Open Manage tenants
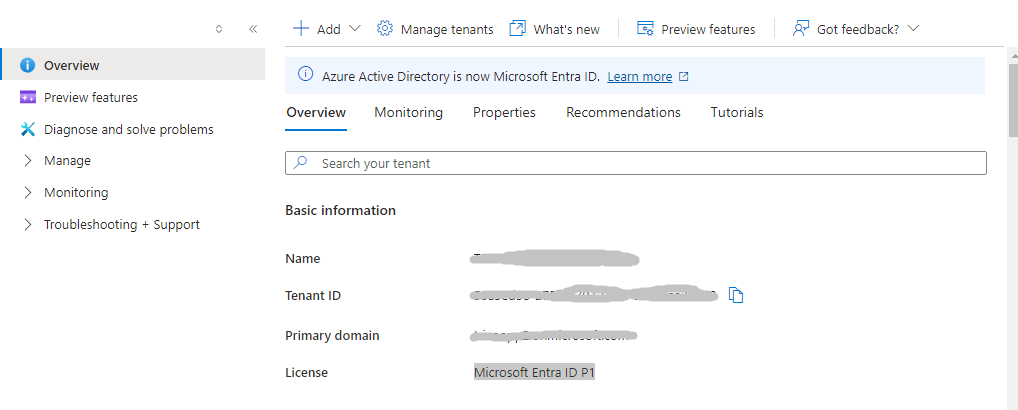 point(447,29)
